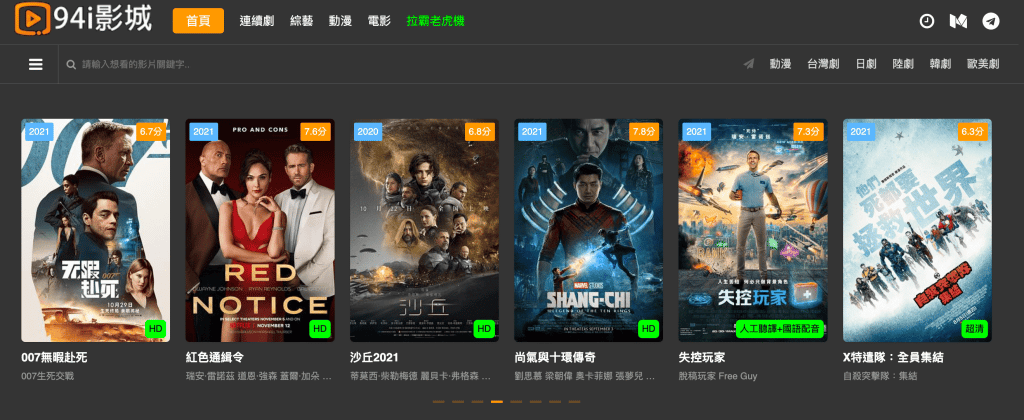This screenshot has height=420, width=1024.
Task: Click the 6.3分 rating badge
Action: coord(974,131)
